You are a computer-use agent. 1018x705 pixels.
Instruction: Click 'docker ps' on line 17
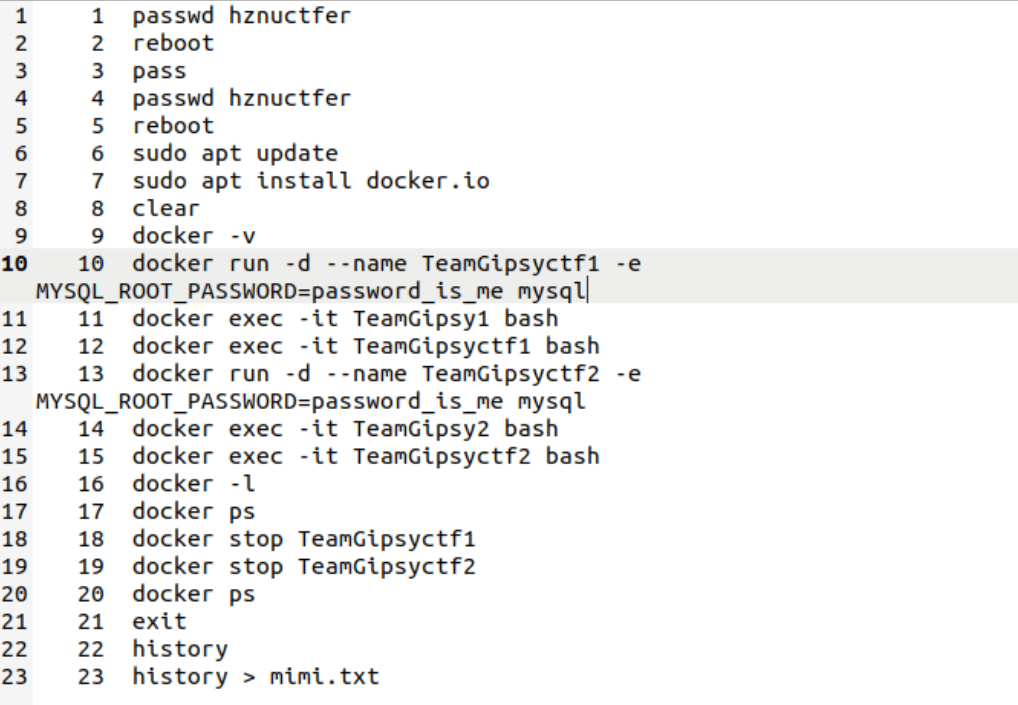click(x=193, y=512)
